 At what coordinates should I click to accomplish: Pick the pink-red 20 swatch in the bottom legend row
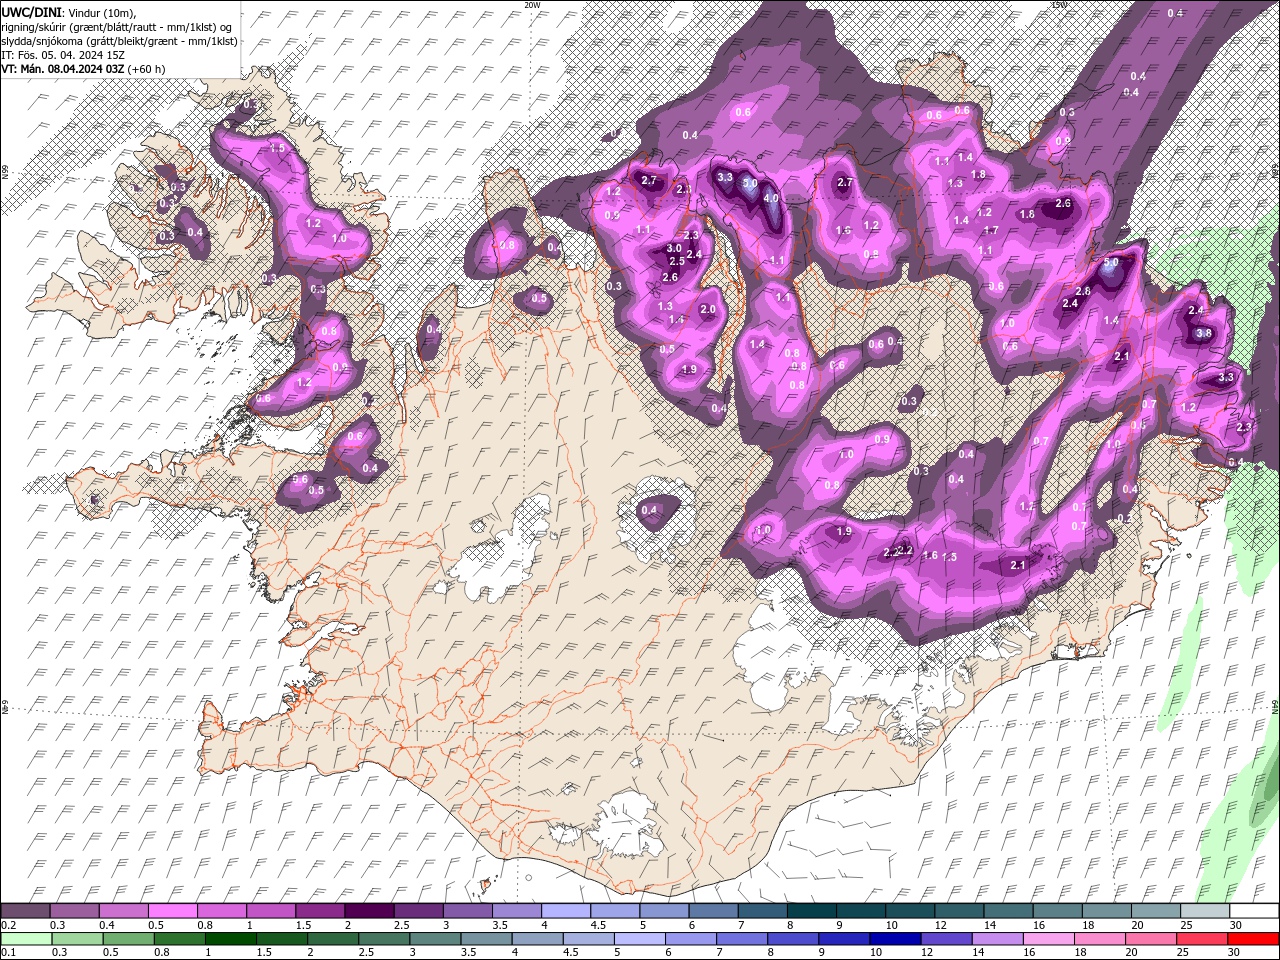click(x=1152, y=939)
